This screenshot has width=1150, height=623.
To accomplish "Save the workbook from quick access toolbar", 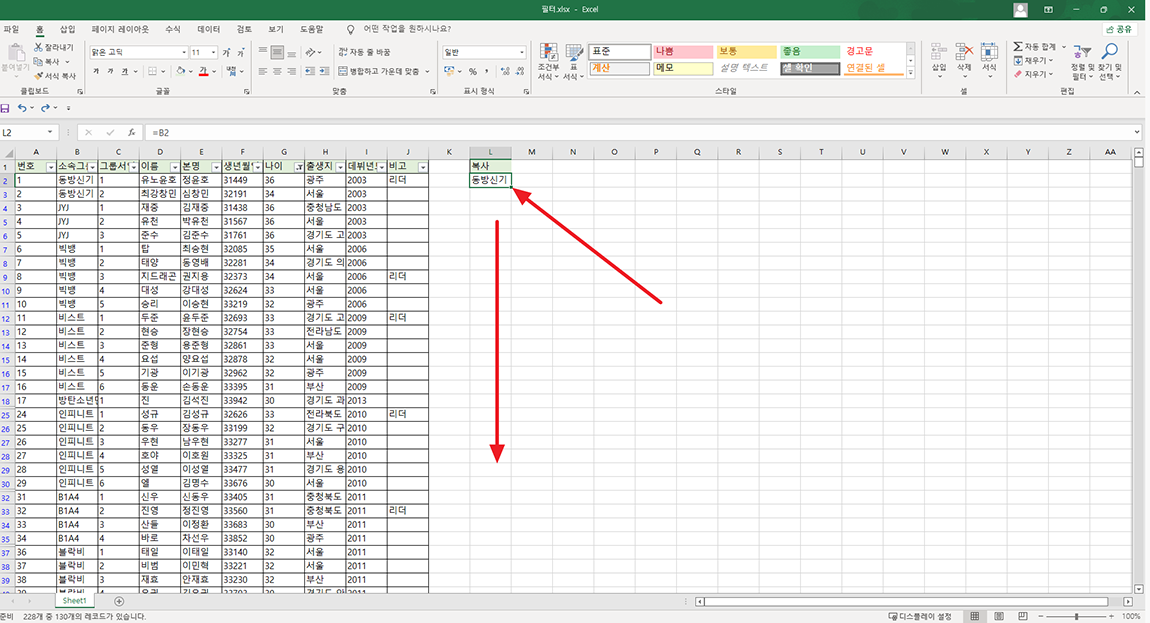I will coord(5,108).
